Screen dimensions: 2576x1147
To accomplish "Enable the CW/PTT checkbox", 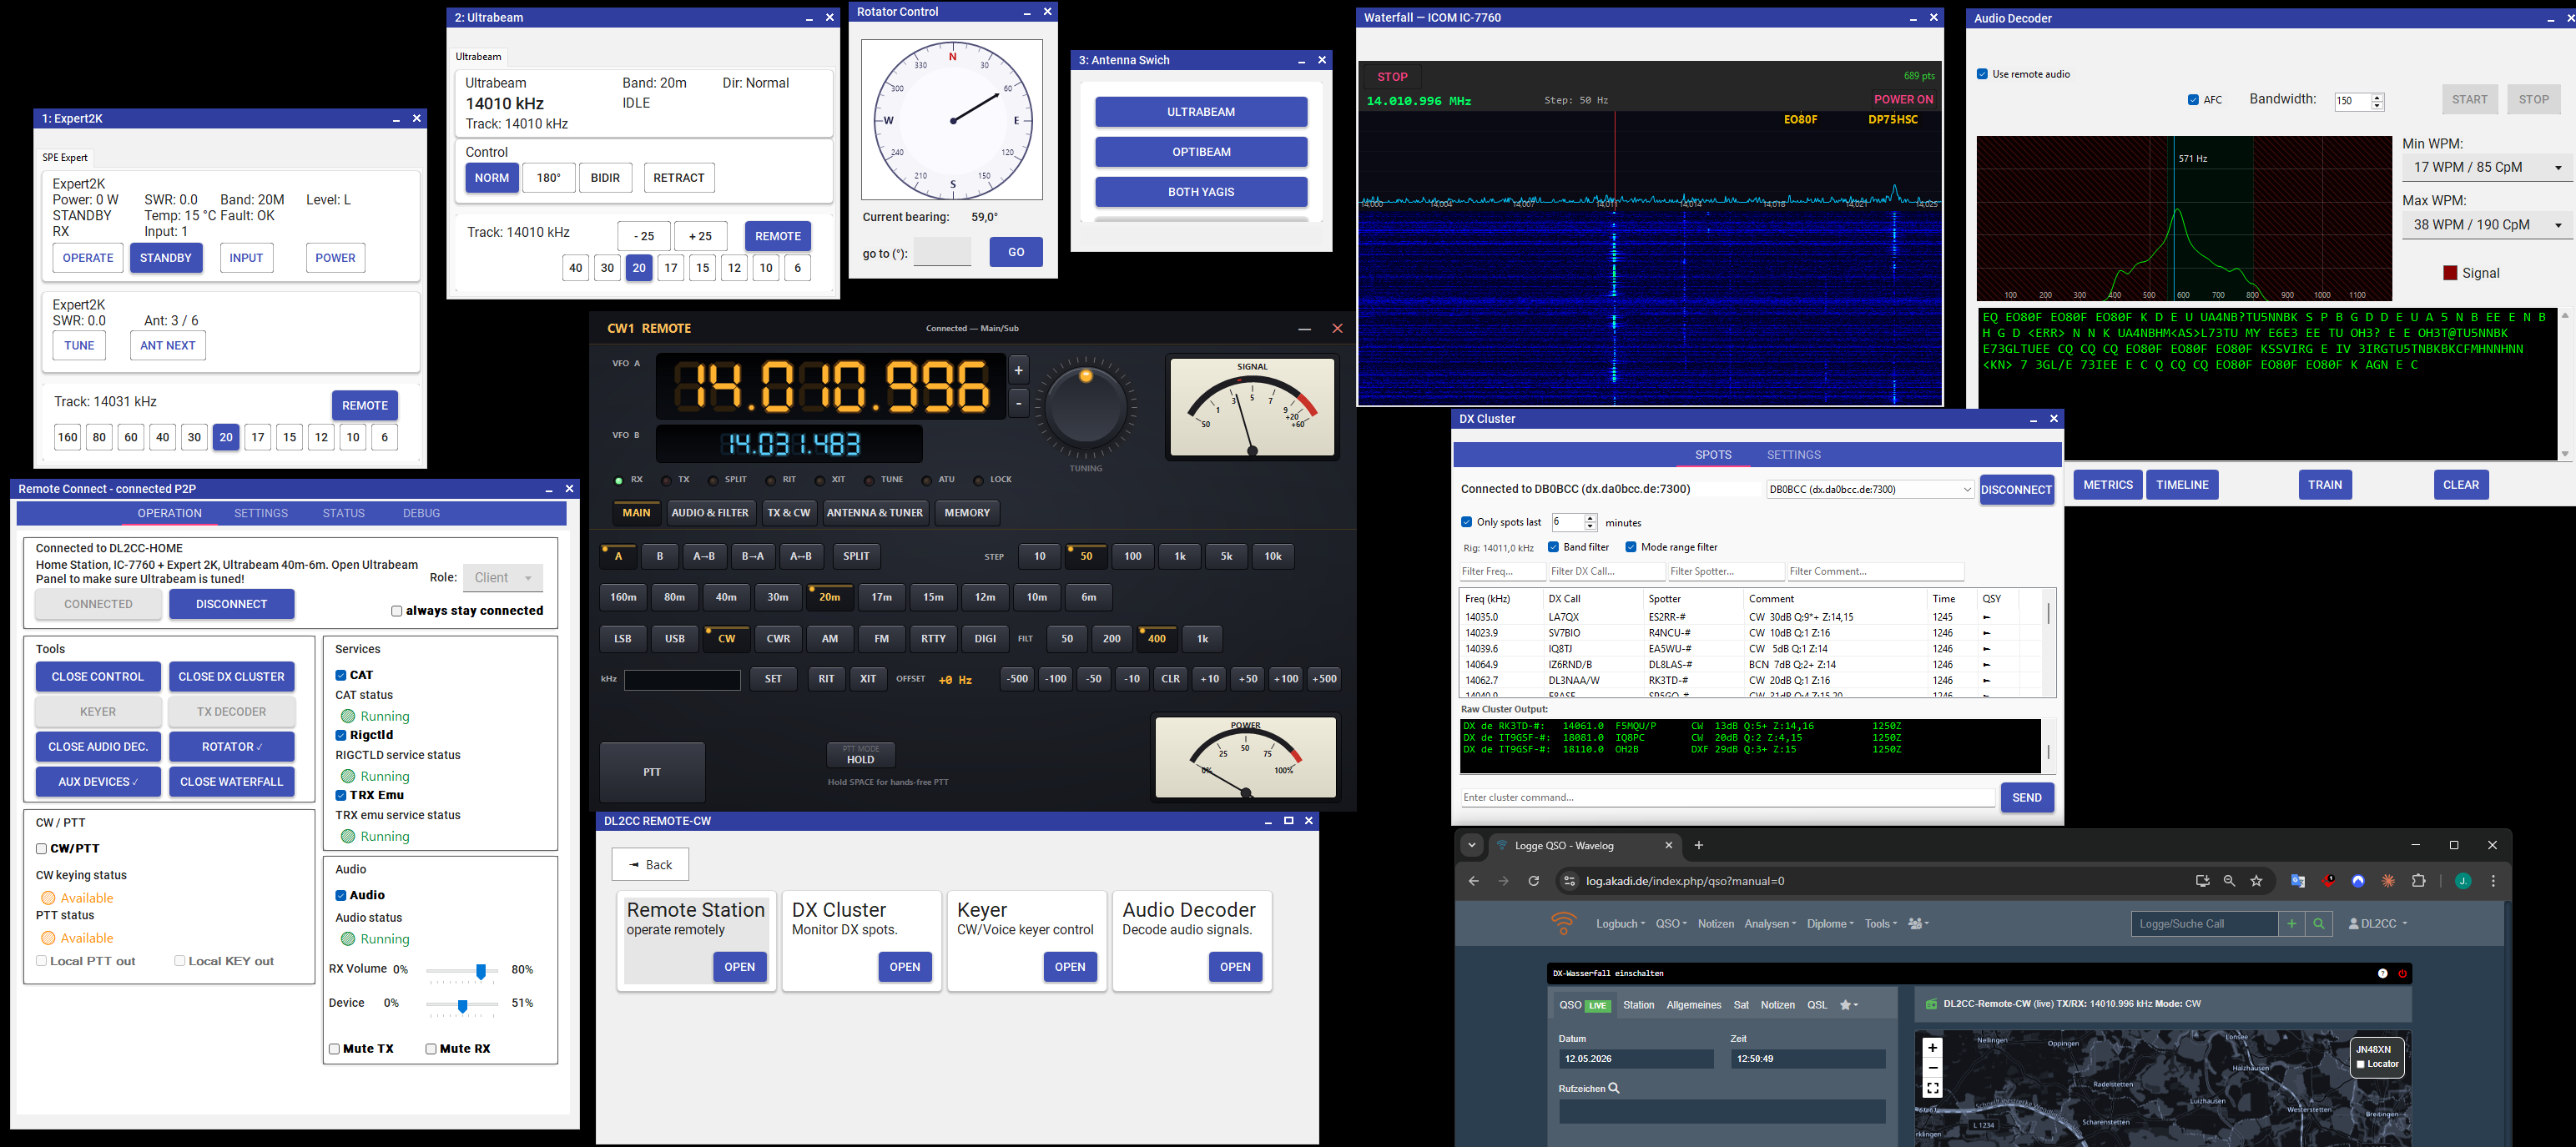I will (x=41, y=849).
